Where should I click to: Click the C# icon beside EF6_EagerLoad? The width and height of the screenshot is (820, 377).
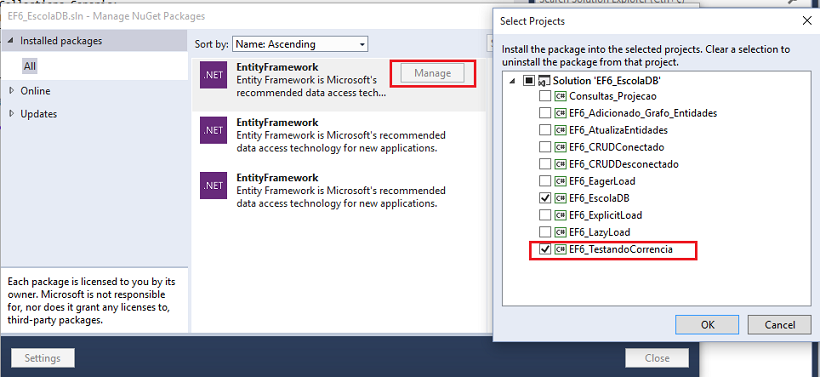(561, 181)
